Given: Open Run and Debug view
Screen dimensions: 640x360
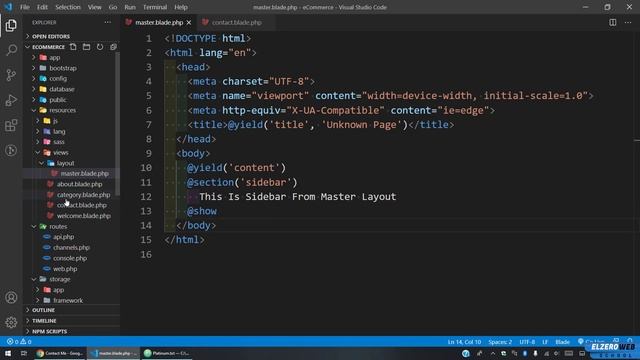Looking at the screenshot, I should click(11, 100).
